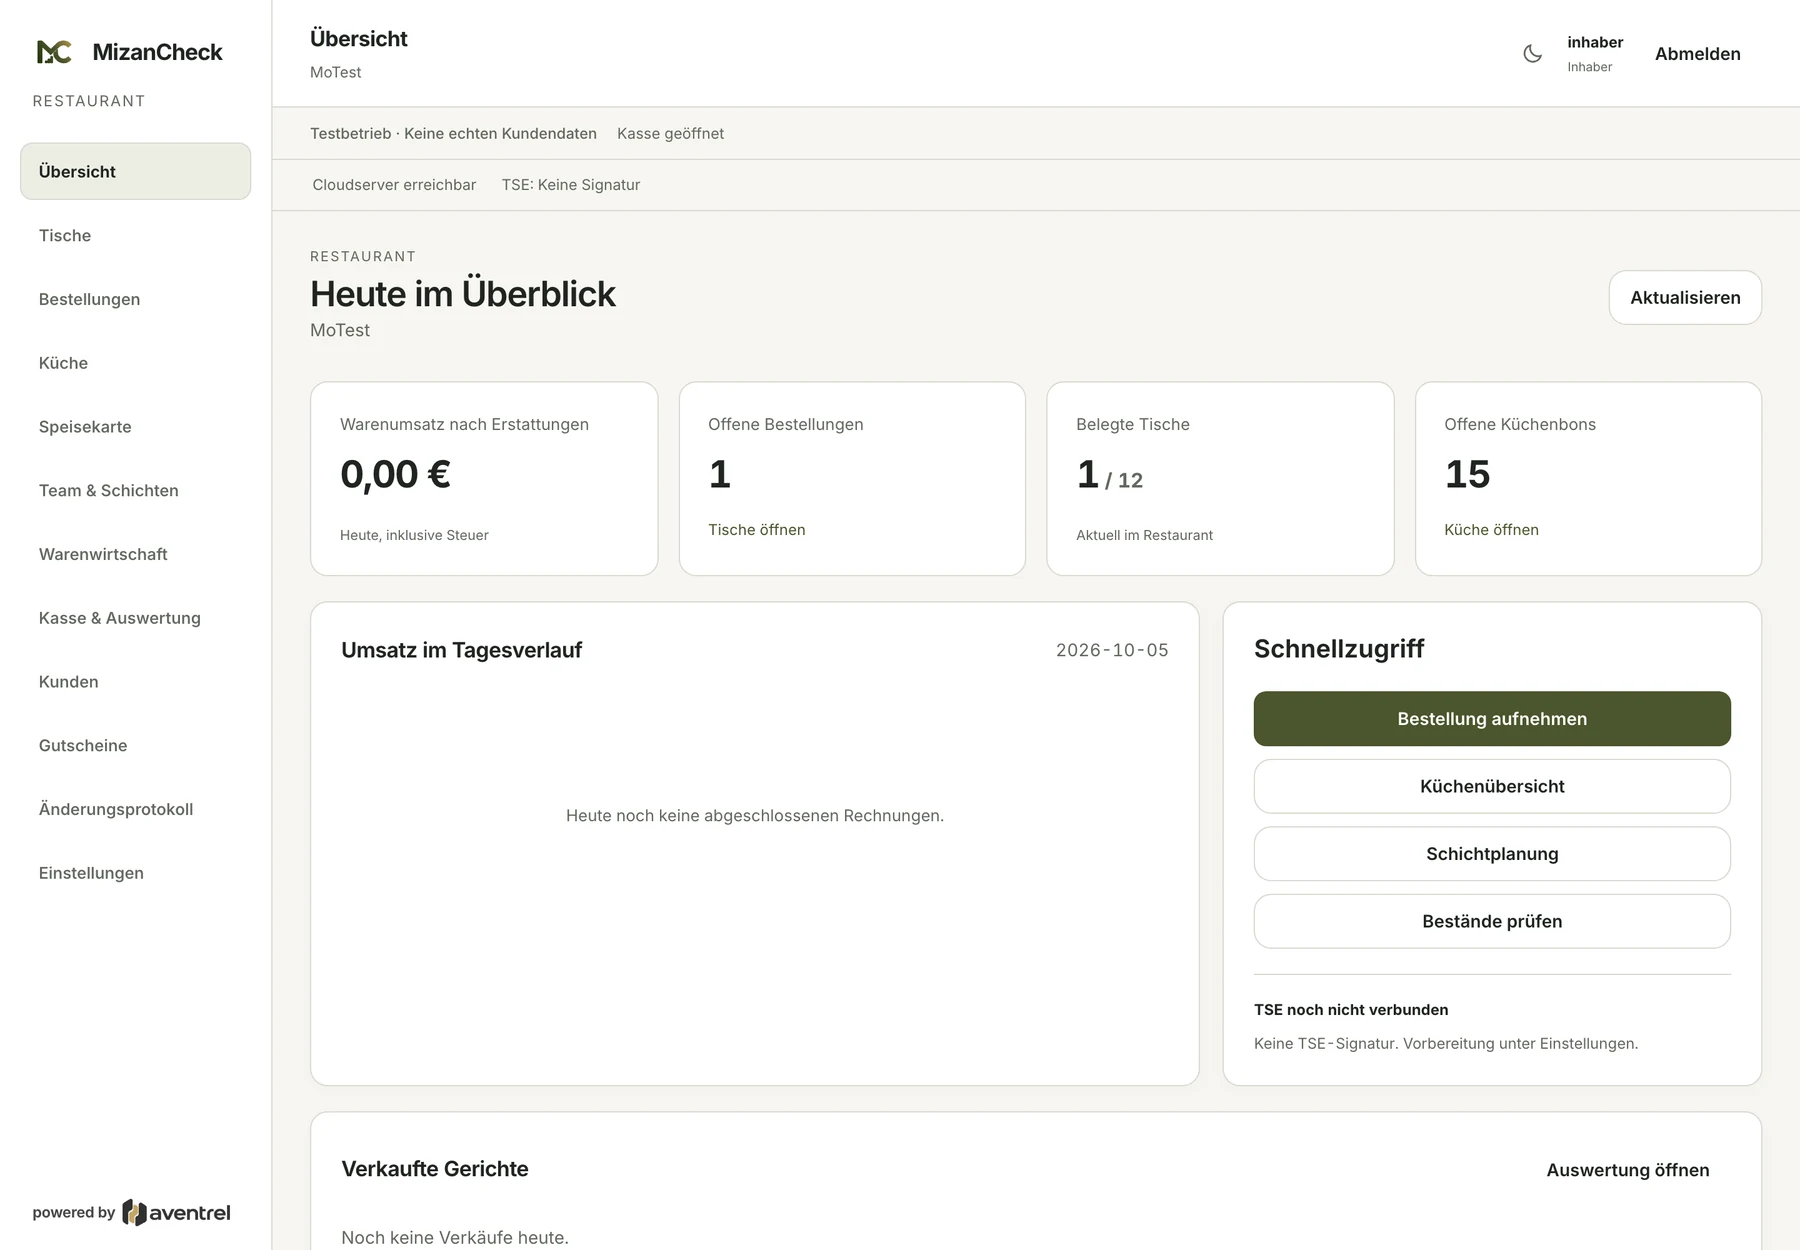Open Speisekarte in the sidebar
This screenshot has height=1250, width=1800.
pos(135,427)
